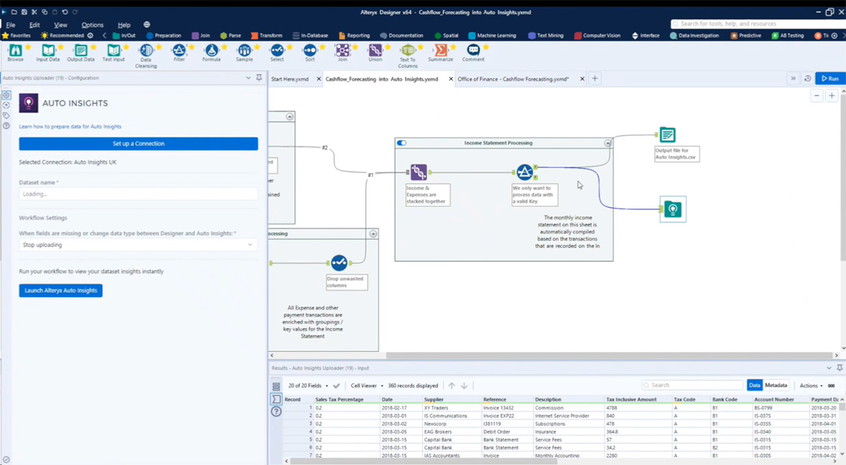Collapse the Income Statement Processing container
846x465 pixels.
click(608, 143)
